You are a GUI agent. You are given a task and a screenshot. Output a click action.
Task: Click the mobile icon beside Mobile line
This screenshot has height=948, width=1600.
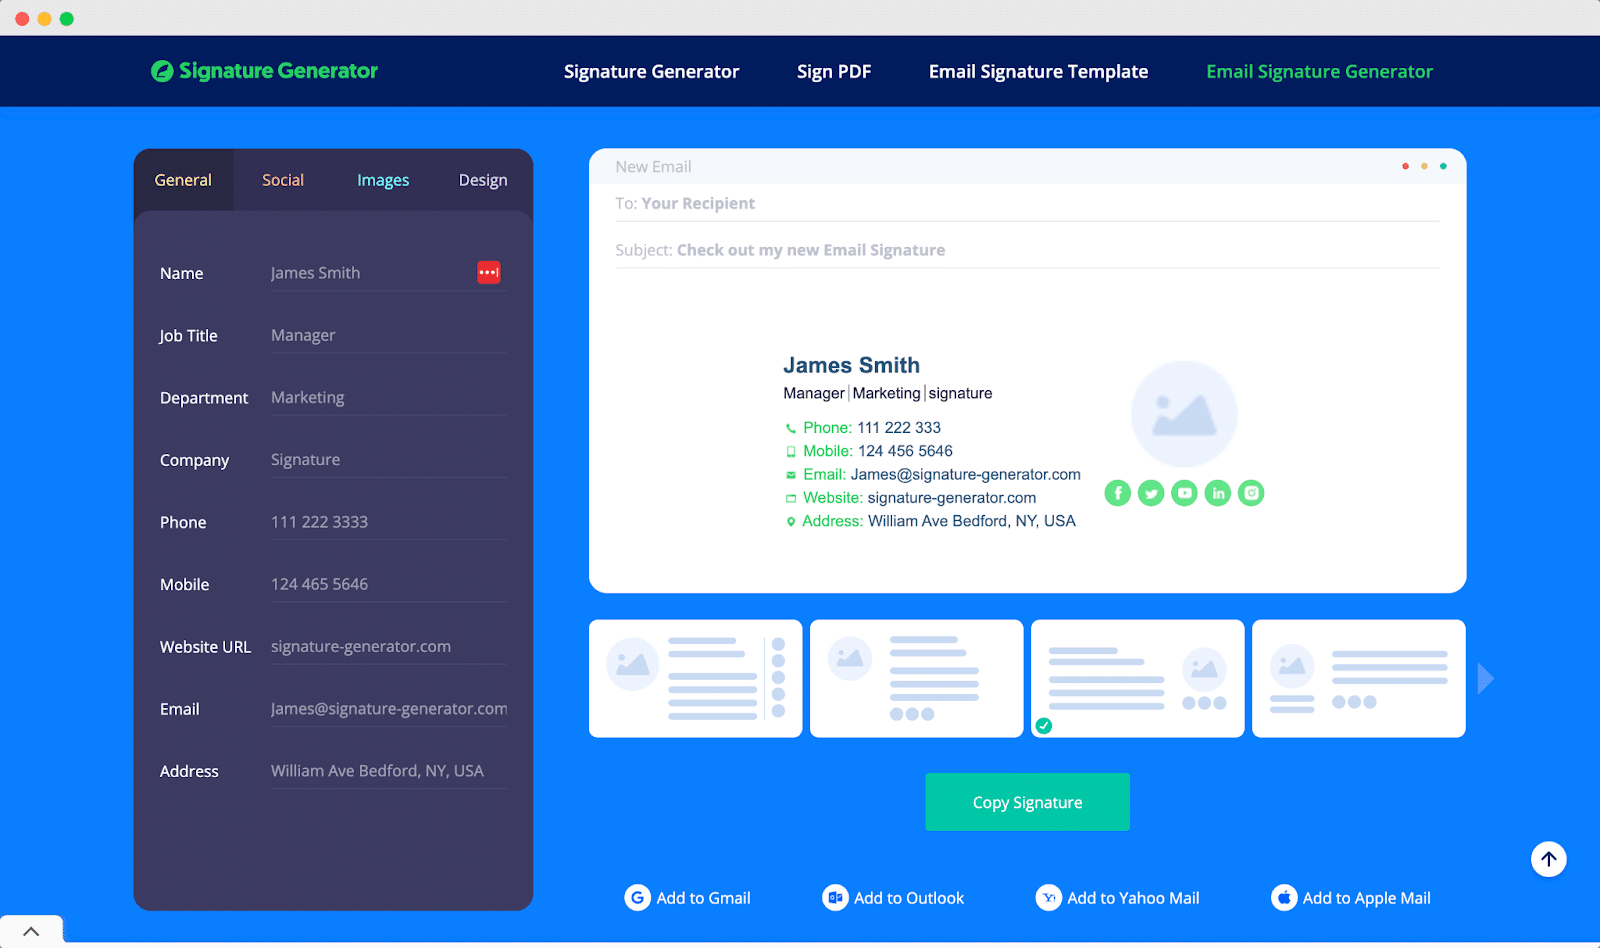pyautogui.click(x=791, y=452)
